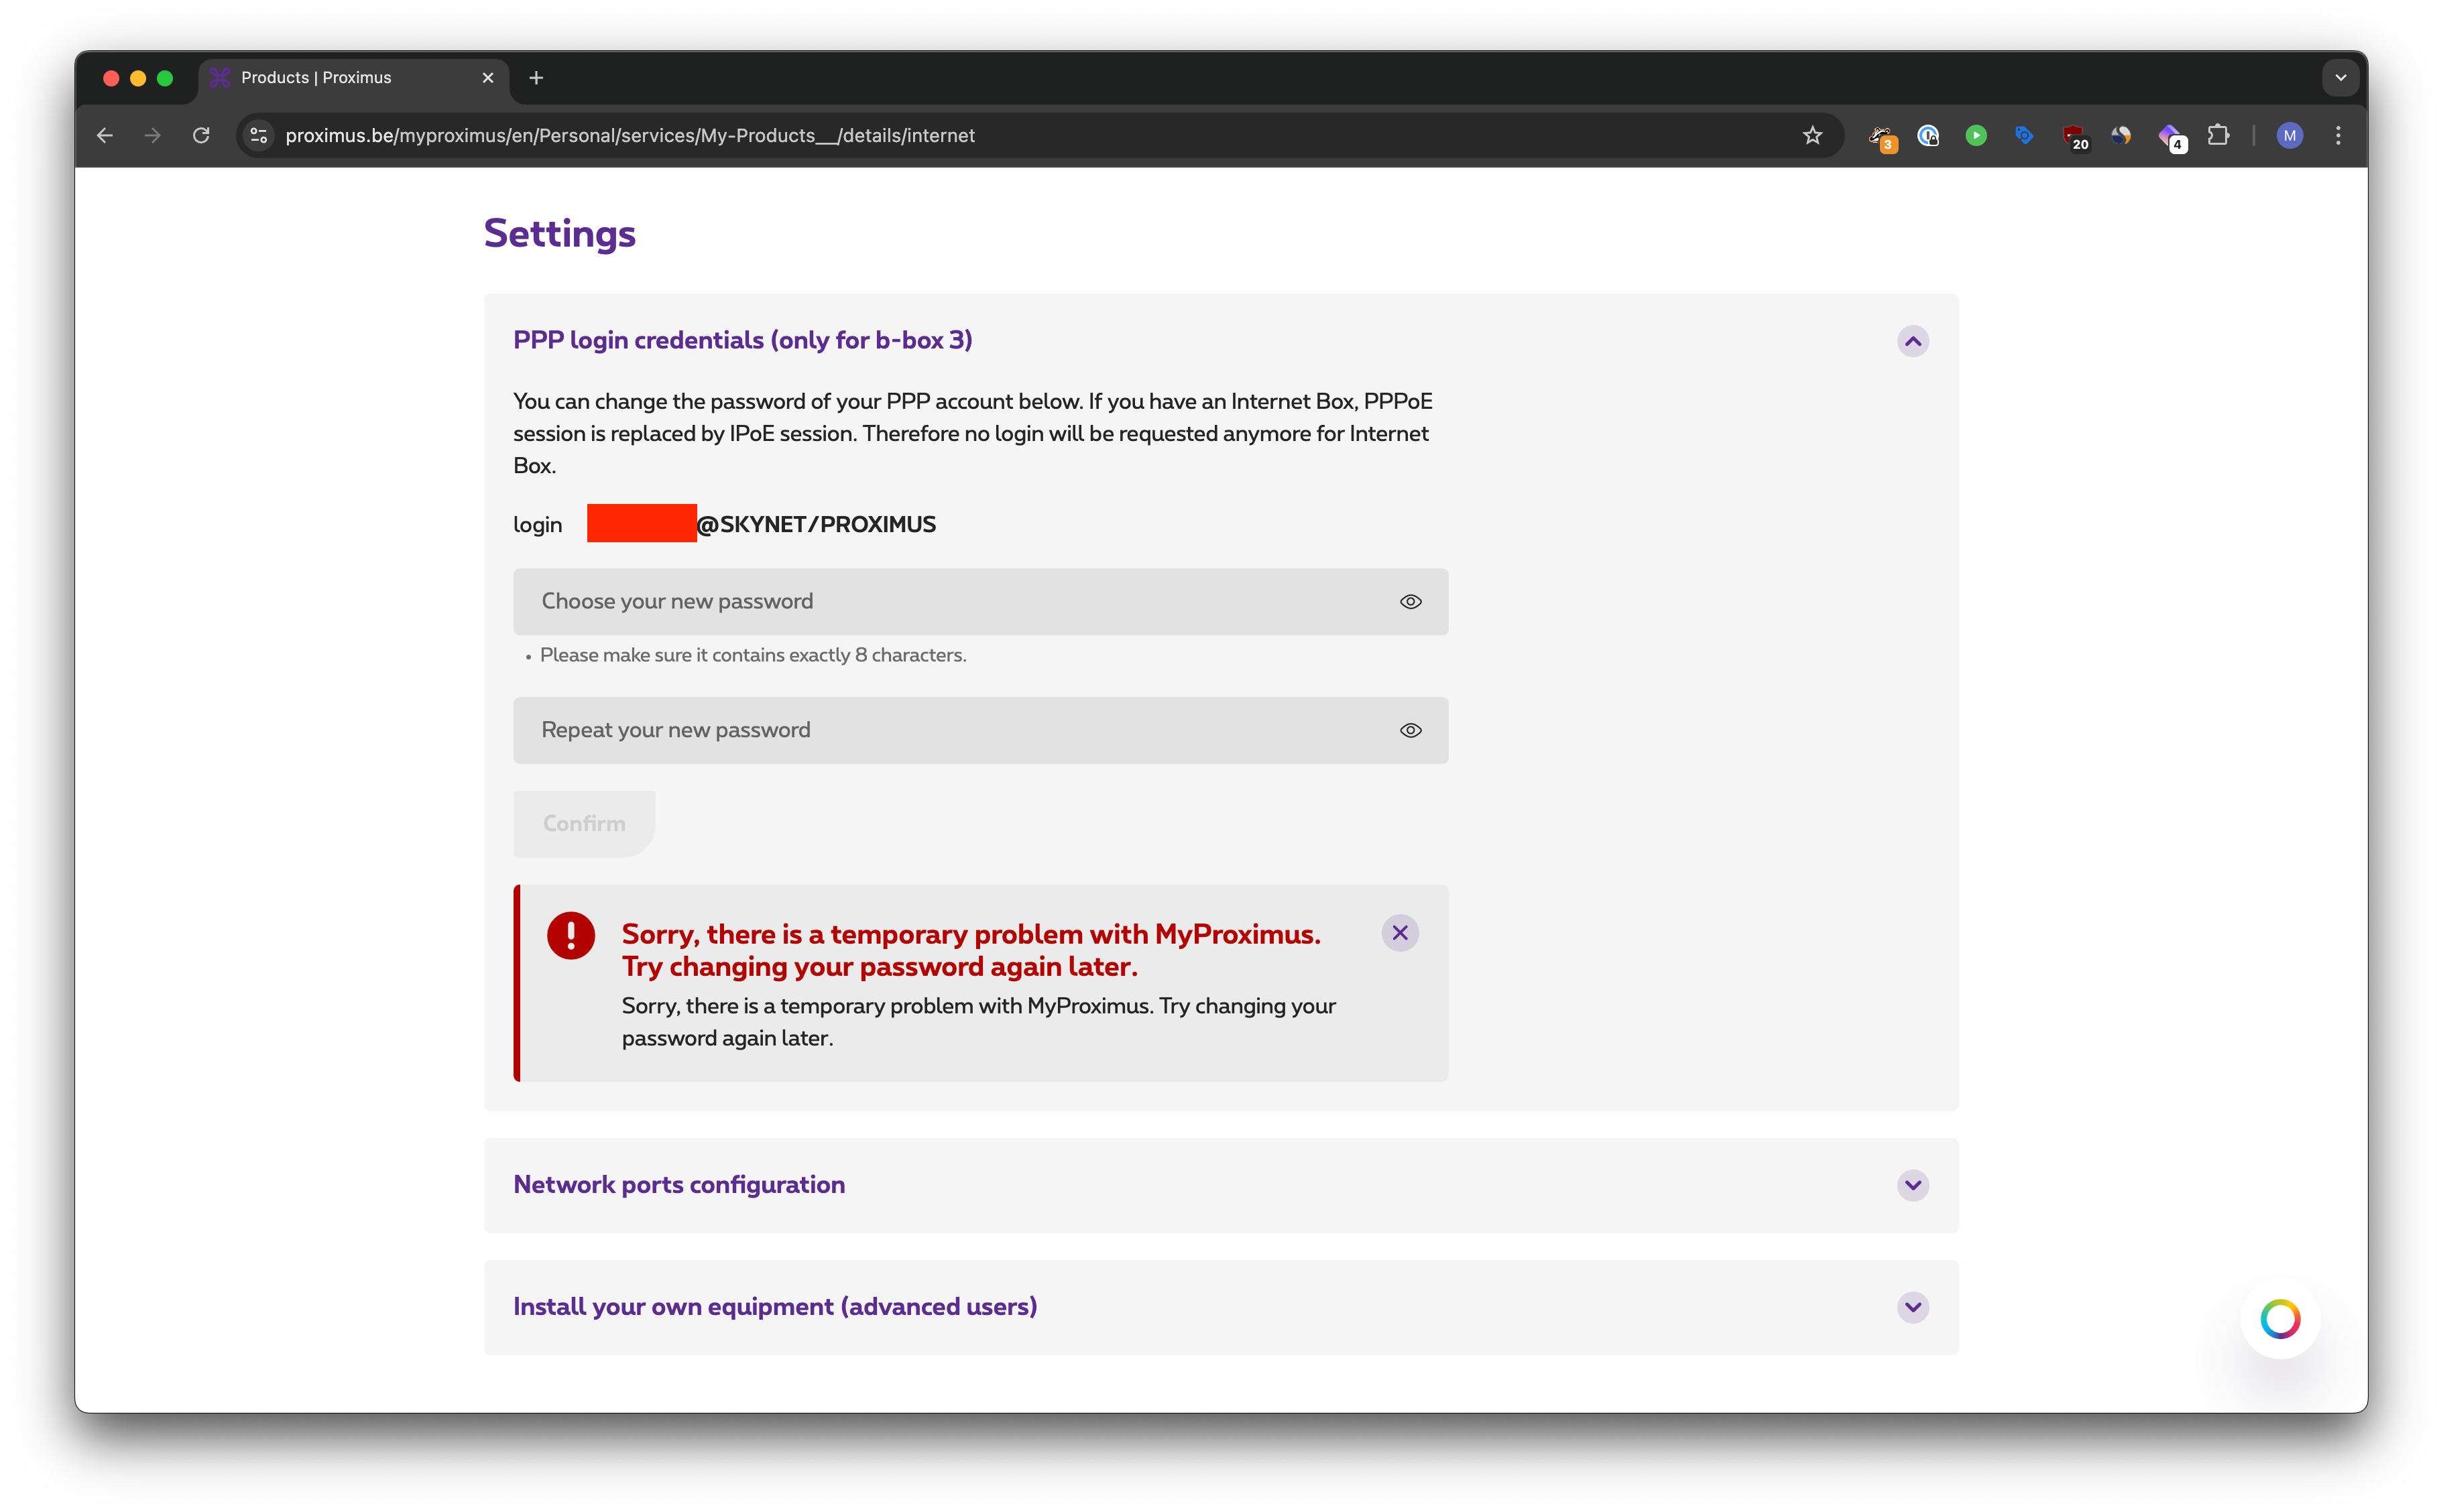The height and width of the screenshot is (1512, 2443).
Task: Click the Settings page title
Action: click(559, 234)
